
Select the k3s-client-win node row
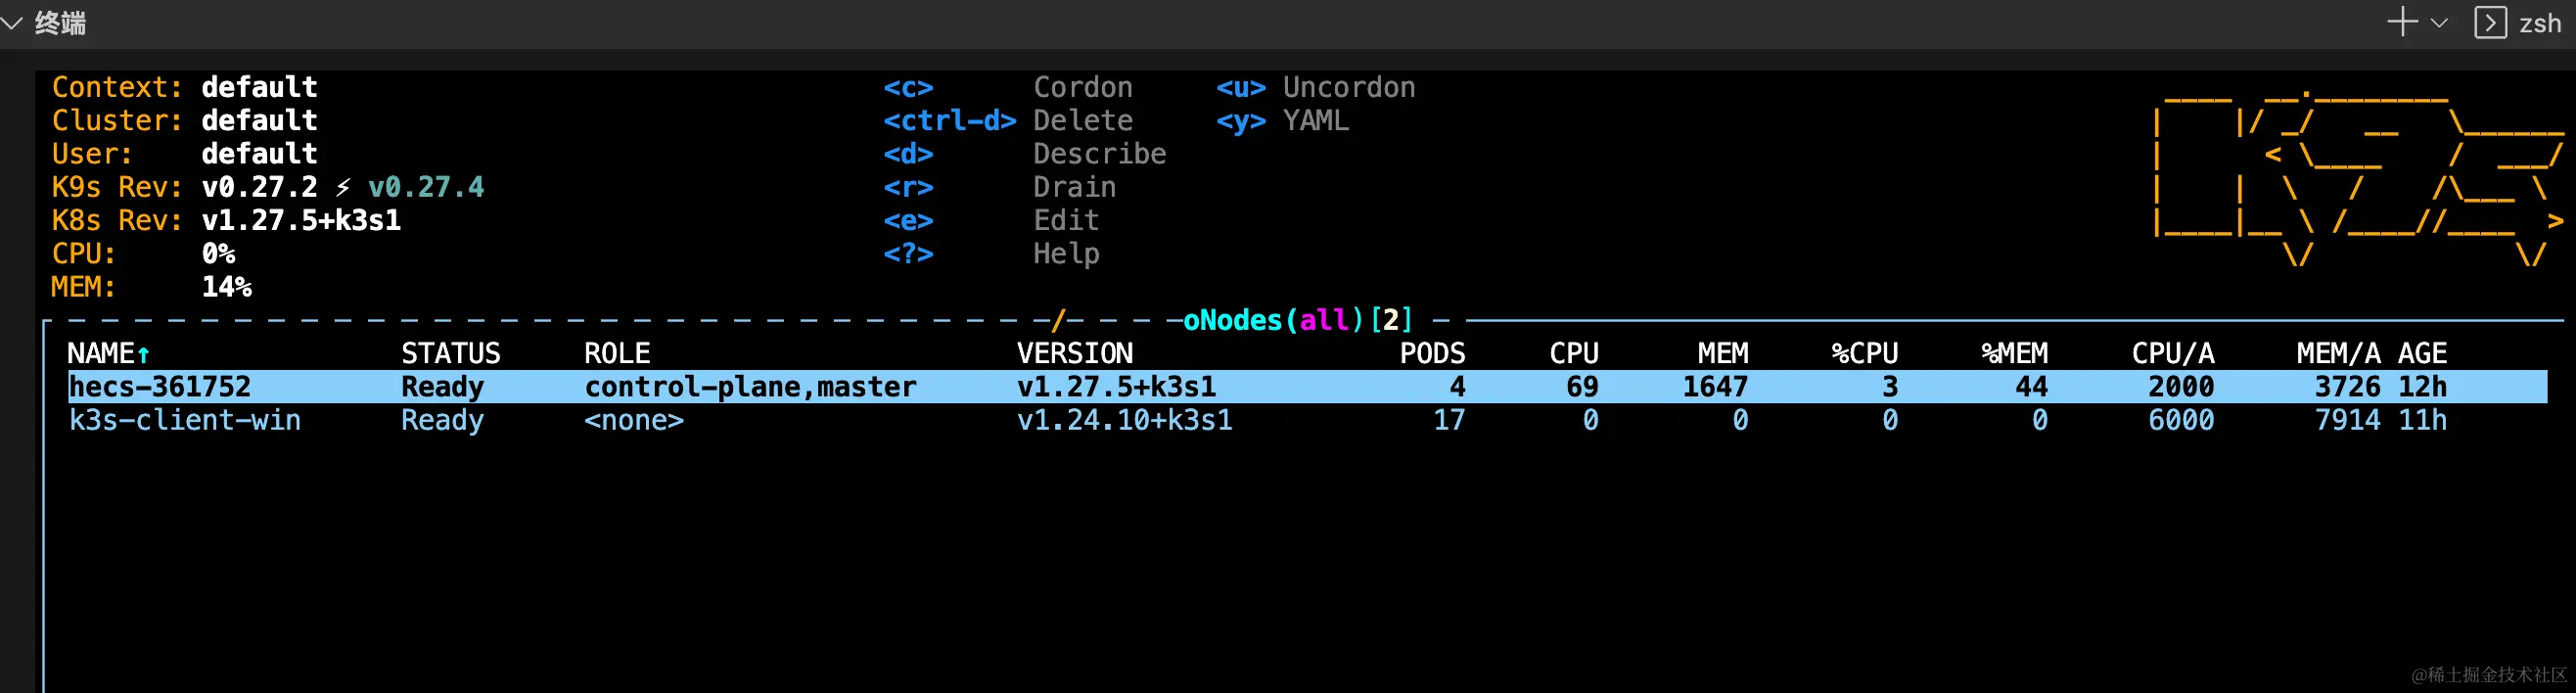185,420
